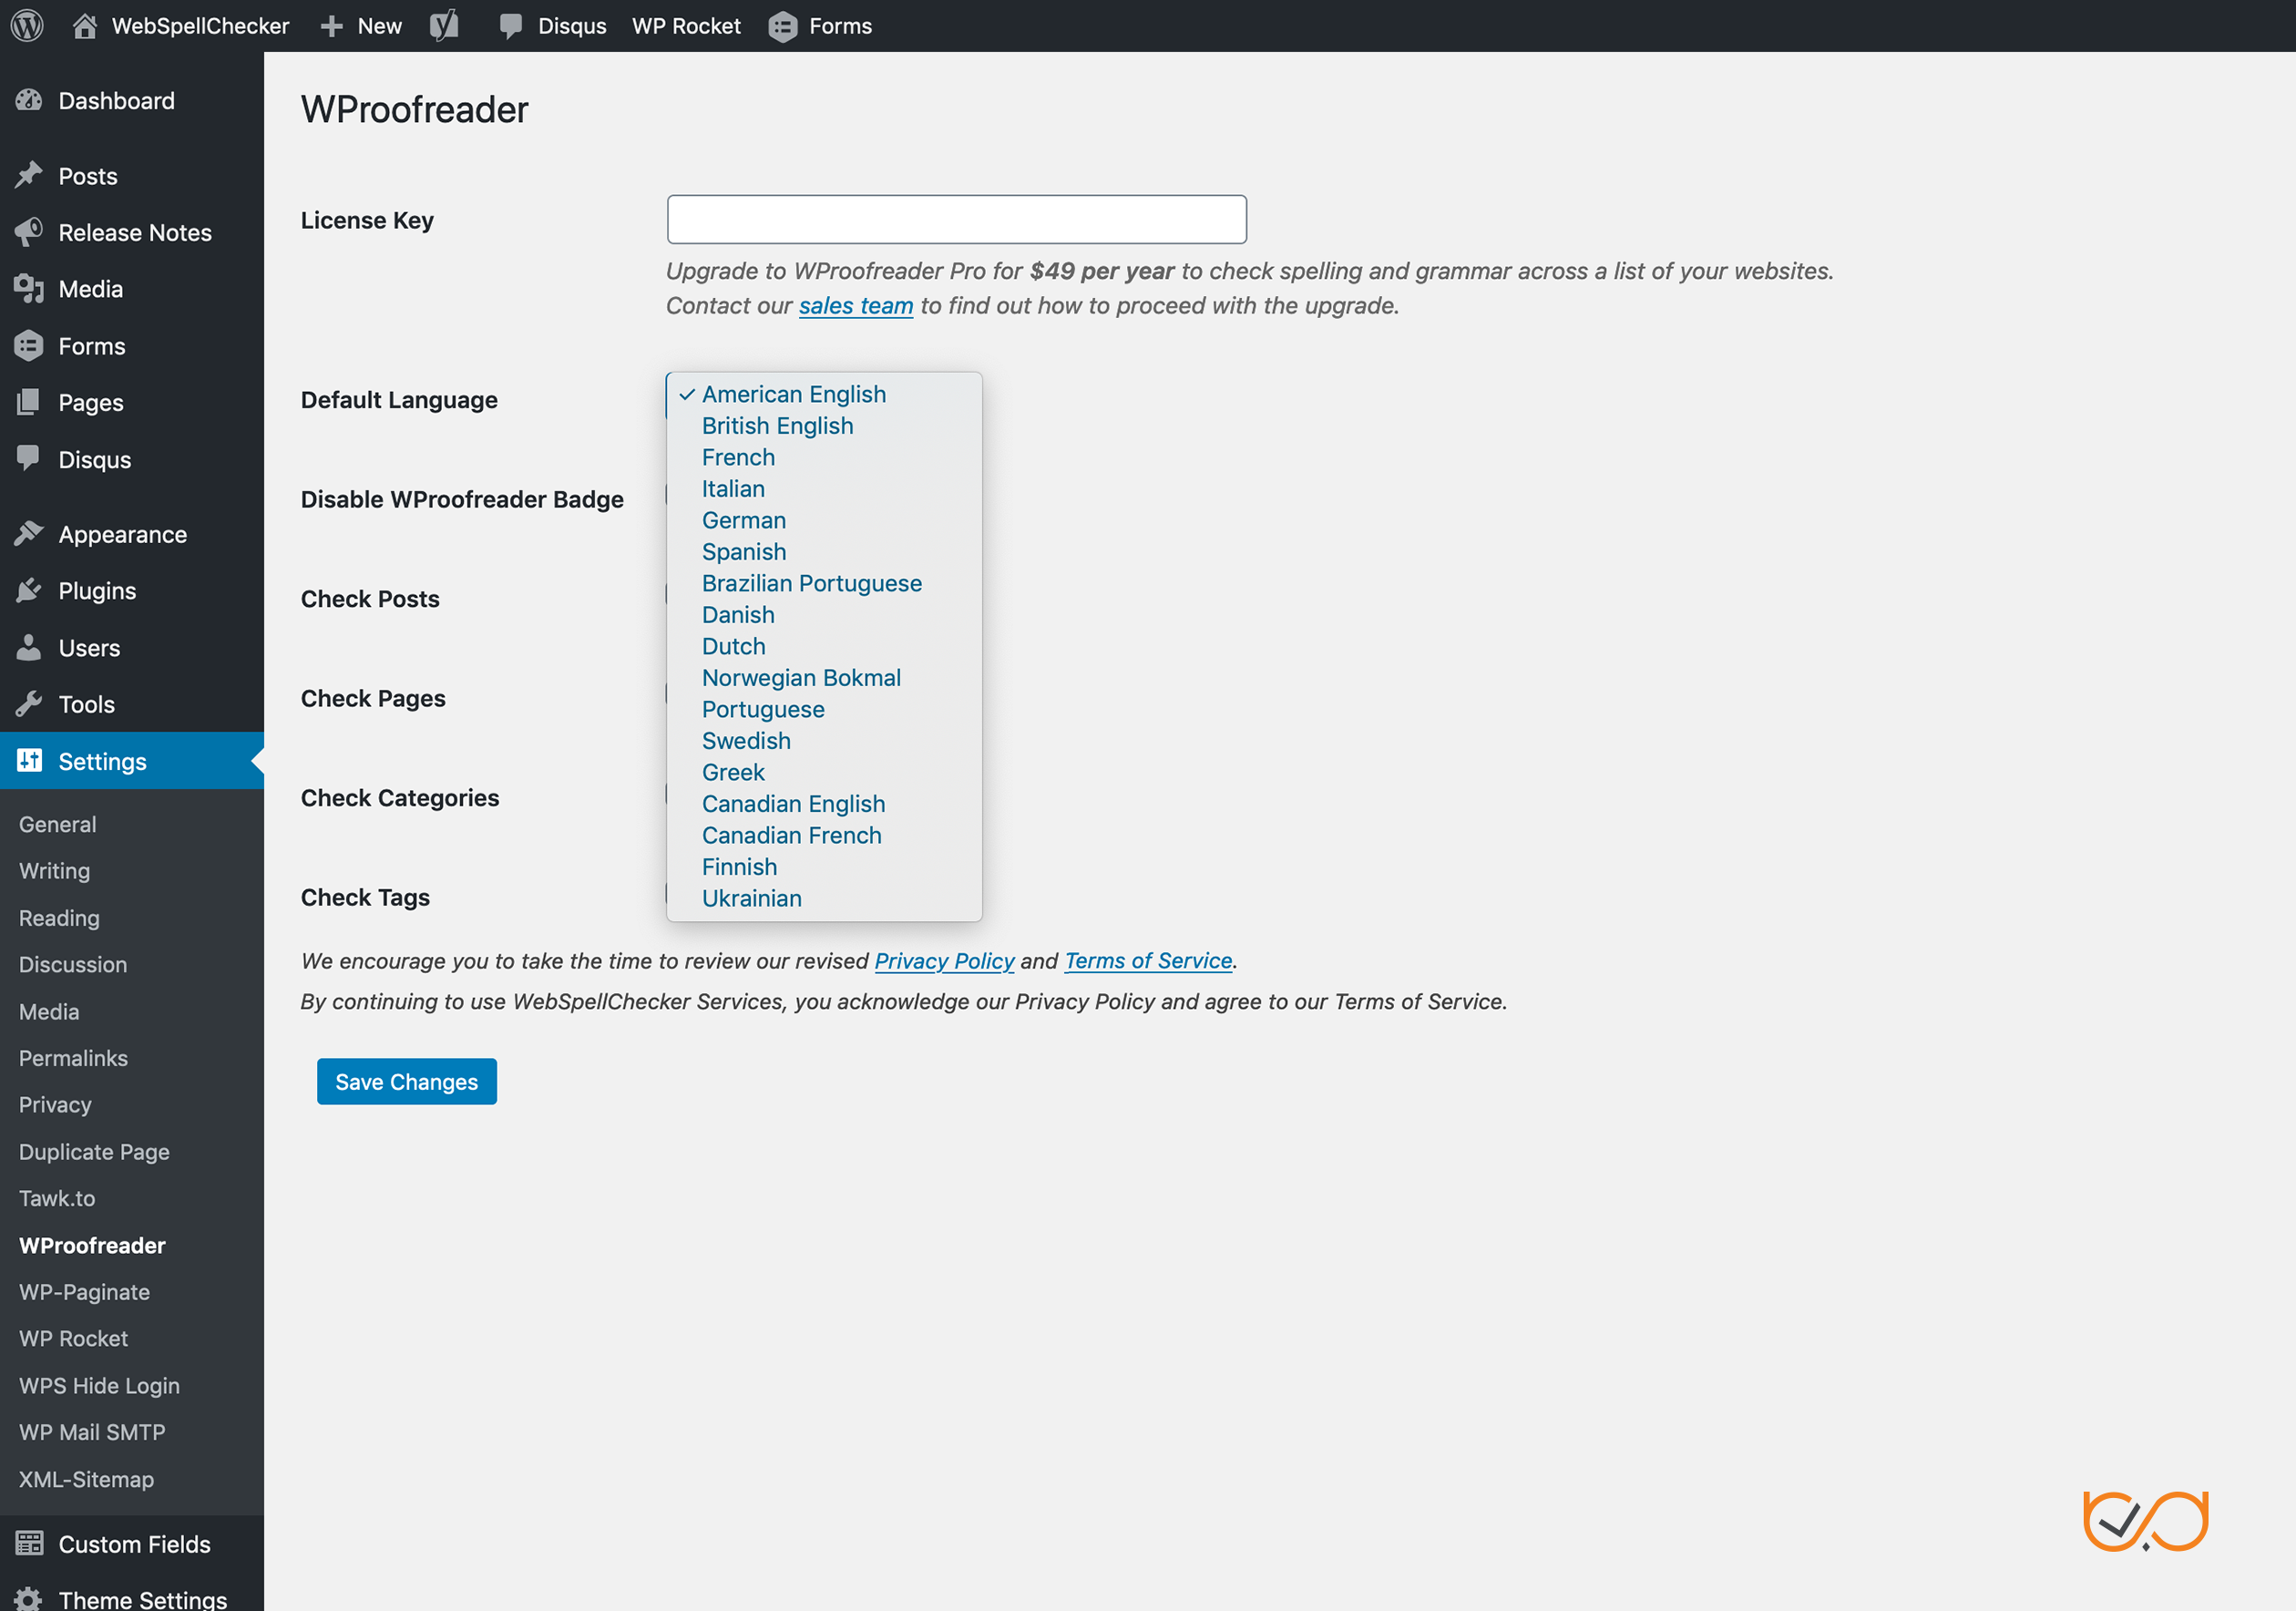Screen dimensions: 2296x1611
Task: Select British English option
Action: click(777, 425)
